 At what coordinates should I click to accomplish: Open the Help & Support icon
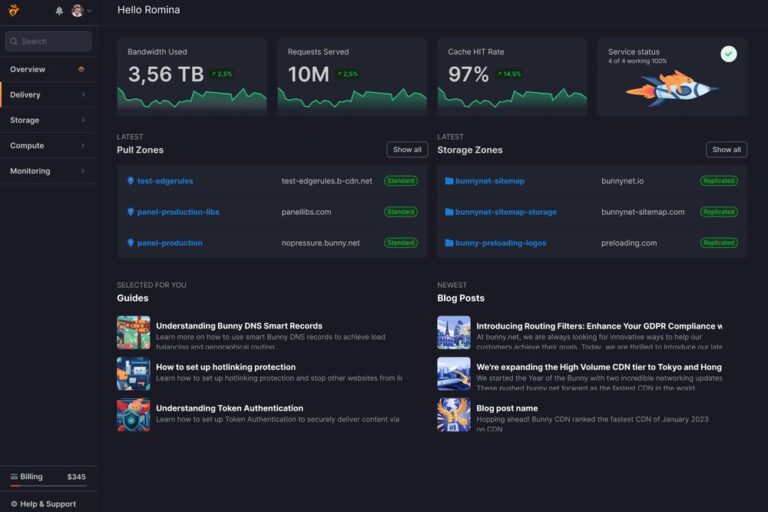[14, 504]
